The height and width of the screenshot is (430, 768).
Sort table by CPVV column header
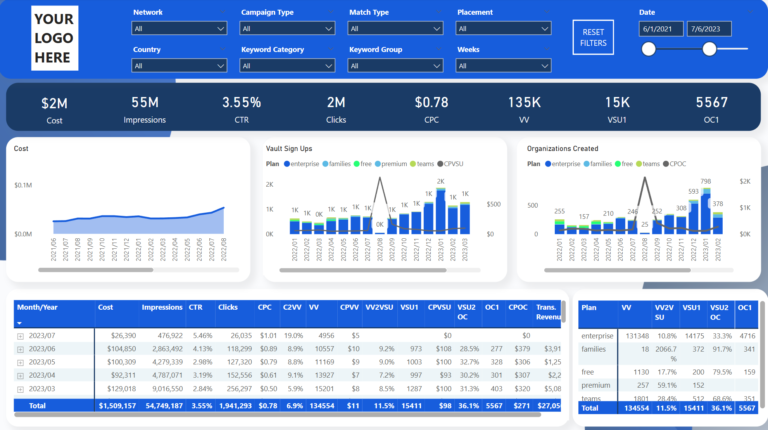[x=349, y=307]
